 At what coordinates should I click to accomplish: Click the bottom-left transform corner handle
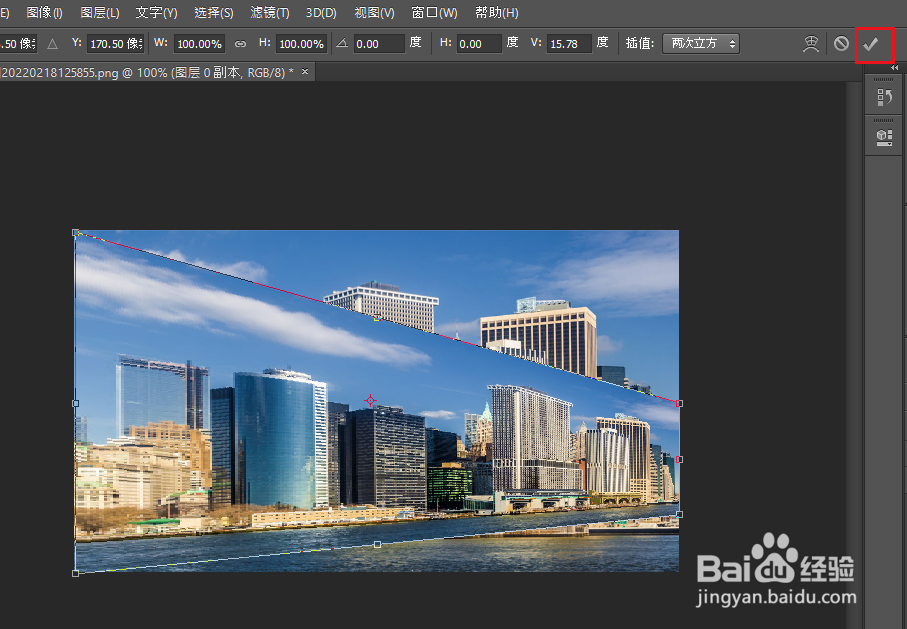(x=76, y=573)
